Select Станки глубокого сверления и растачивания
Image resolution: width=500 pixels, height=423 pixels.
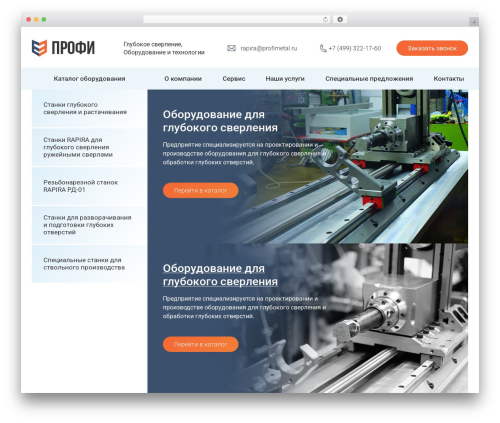point(89,108)
